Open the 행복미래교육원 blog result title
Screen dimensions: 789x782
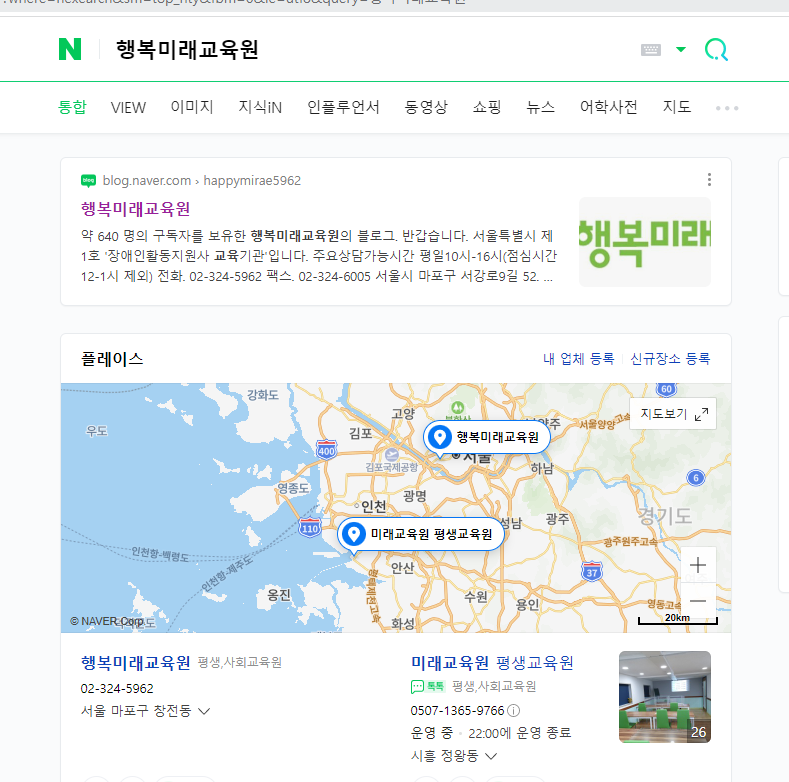(135, 209)
